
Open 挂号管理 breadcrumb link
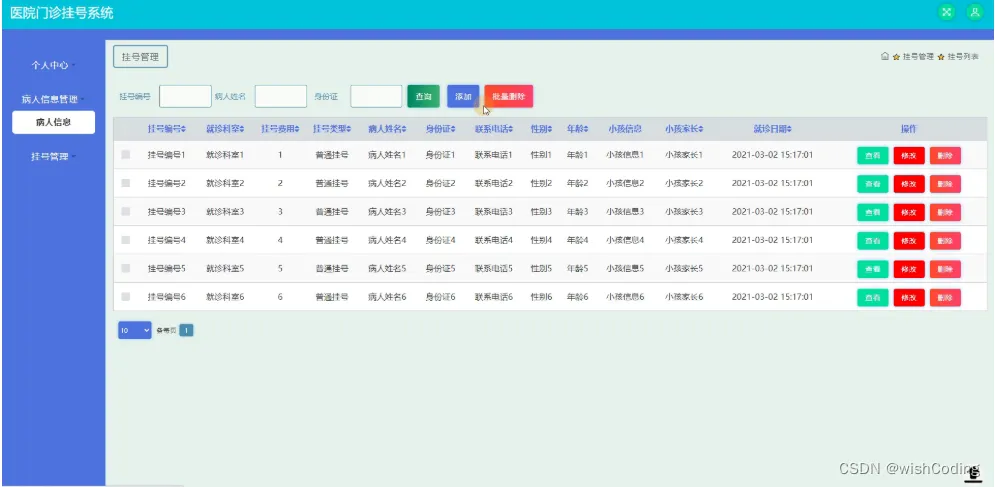pos(918,57)
